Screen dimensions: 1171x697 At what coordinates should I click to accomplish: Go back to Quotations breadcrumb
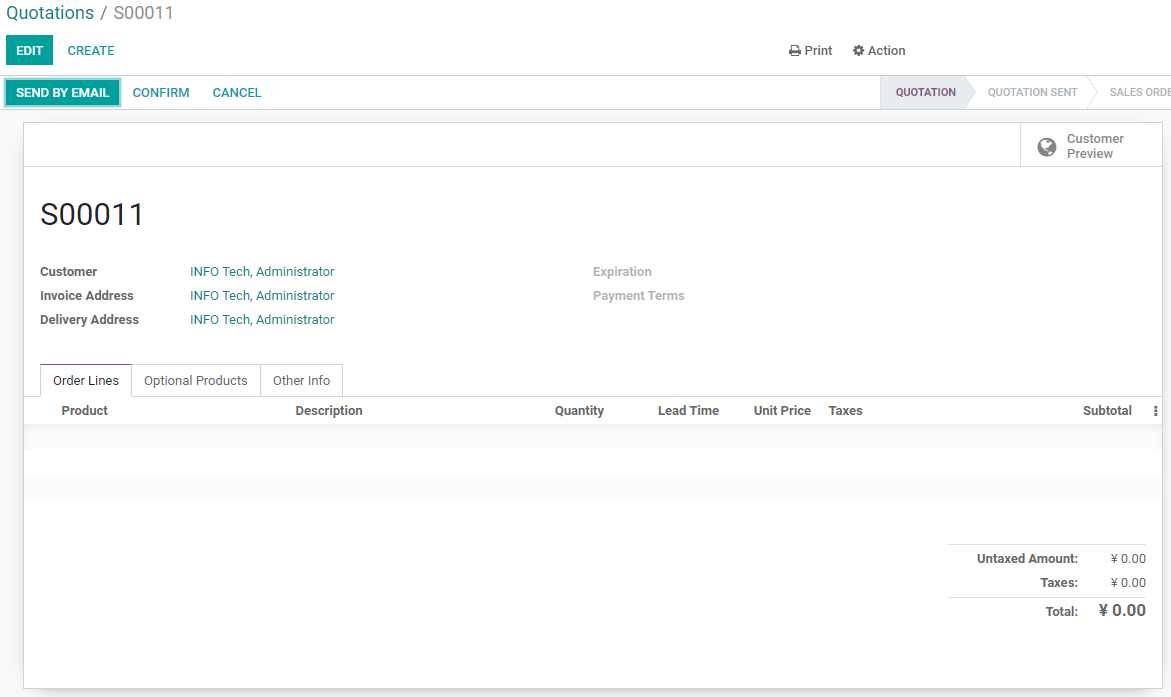pyautogui.click(x=50, y=13)
